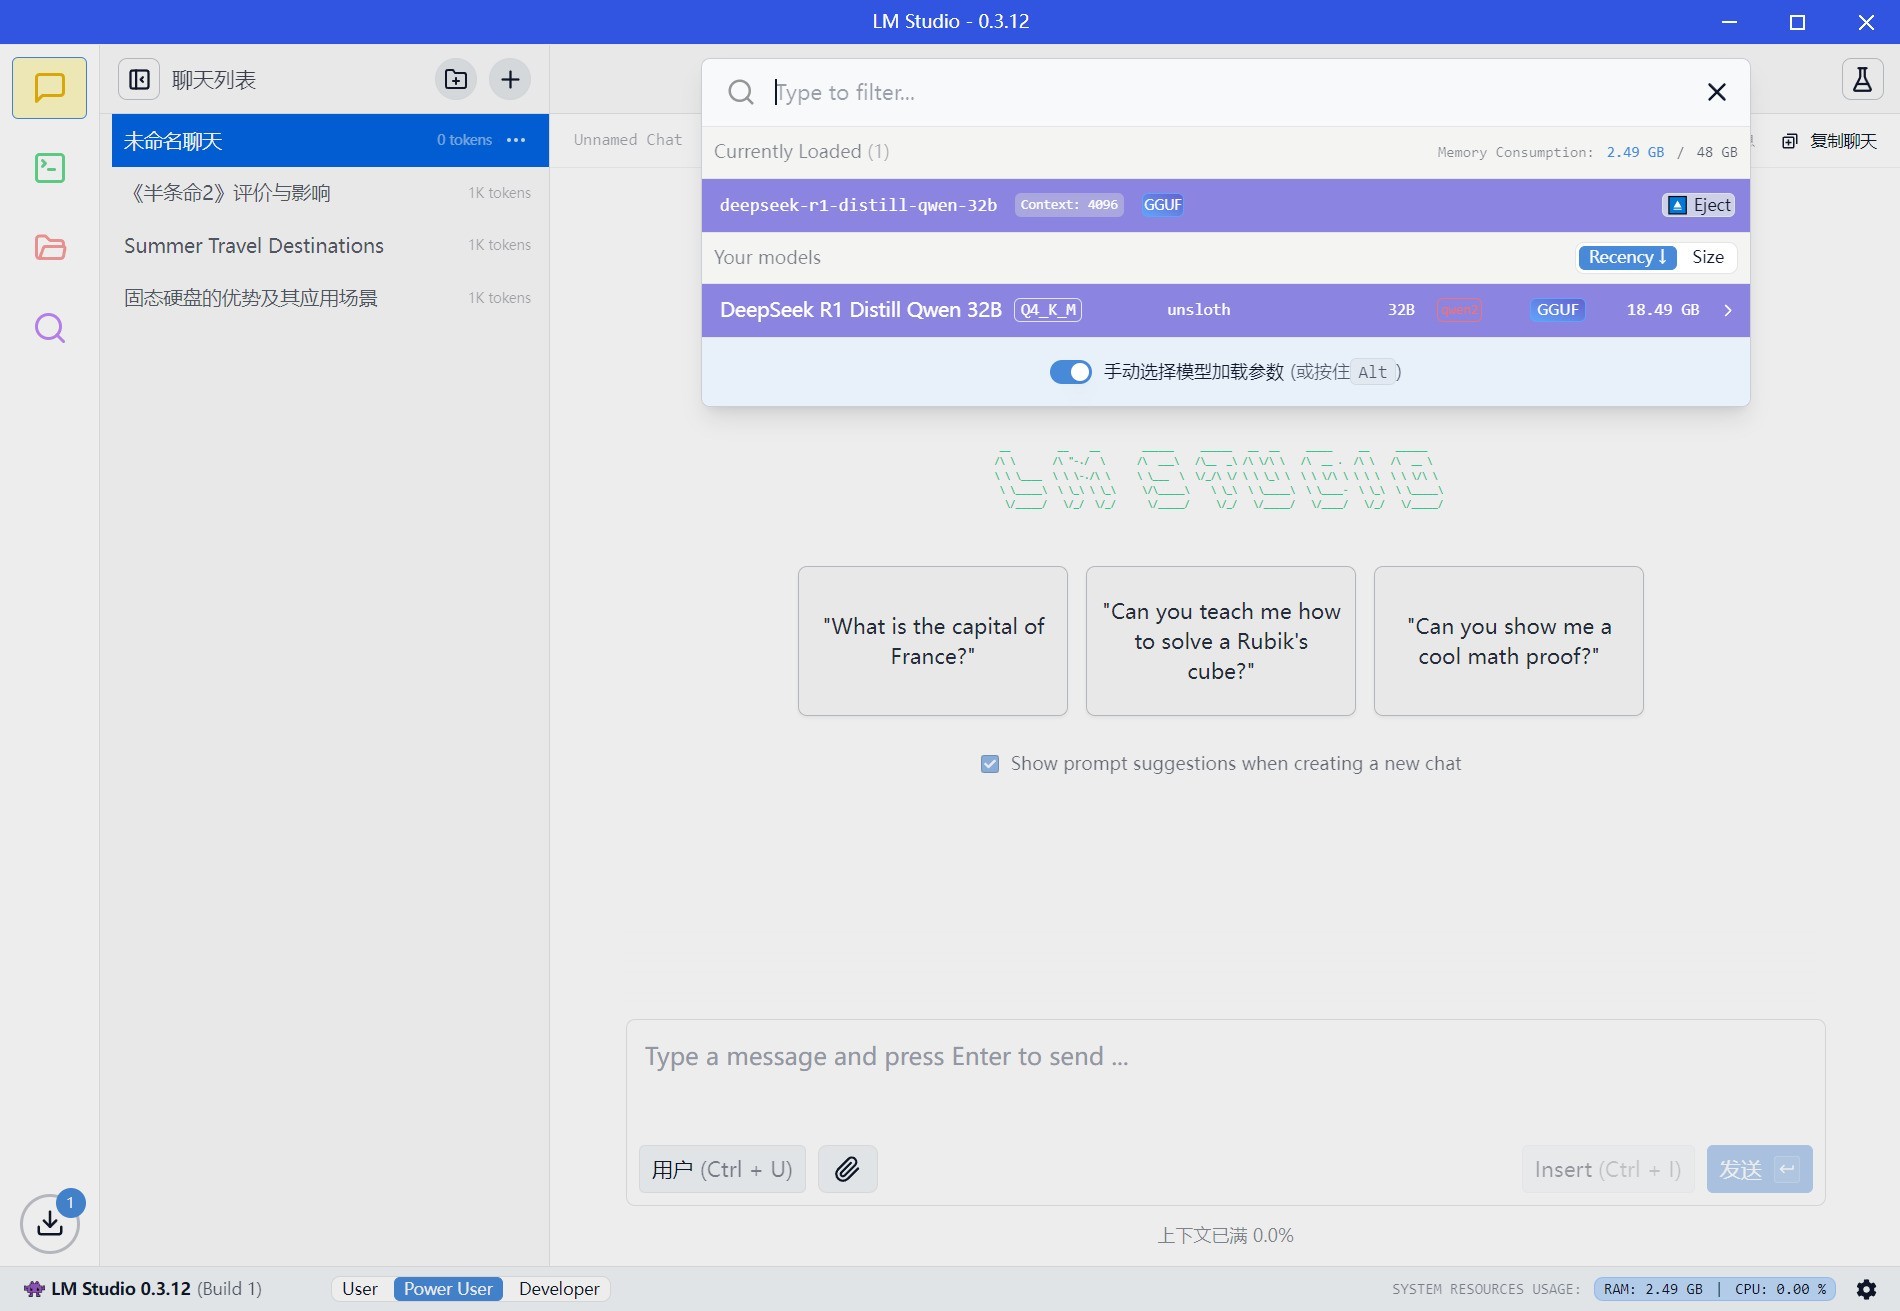Pick the Rubik's cube prompt suggestion

pos(1221,641)
